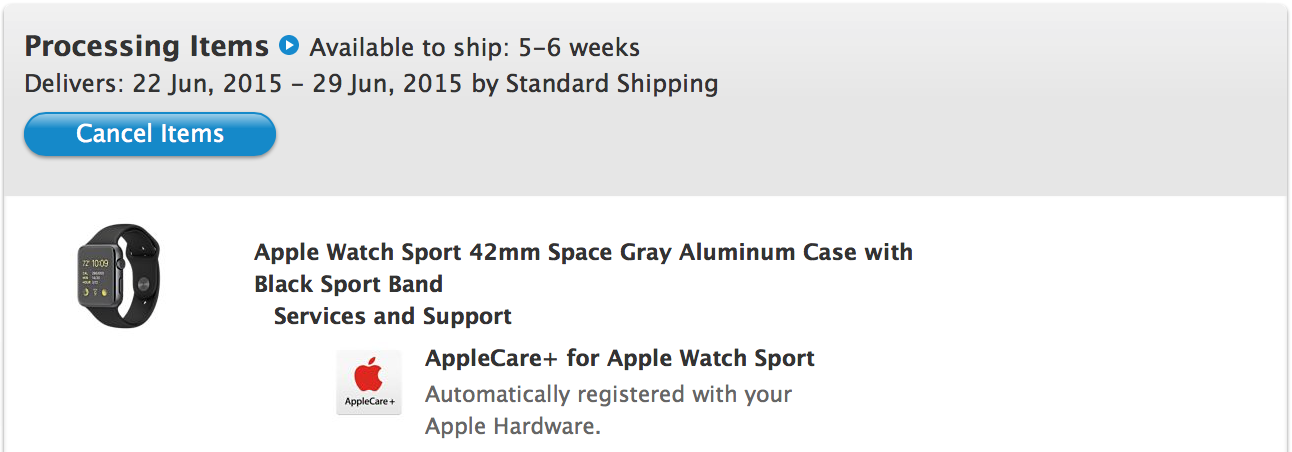Click the Apple Watch Sport 42mm product title
This screenshot has width=1292, height=452.
tap(583, 252)
